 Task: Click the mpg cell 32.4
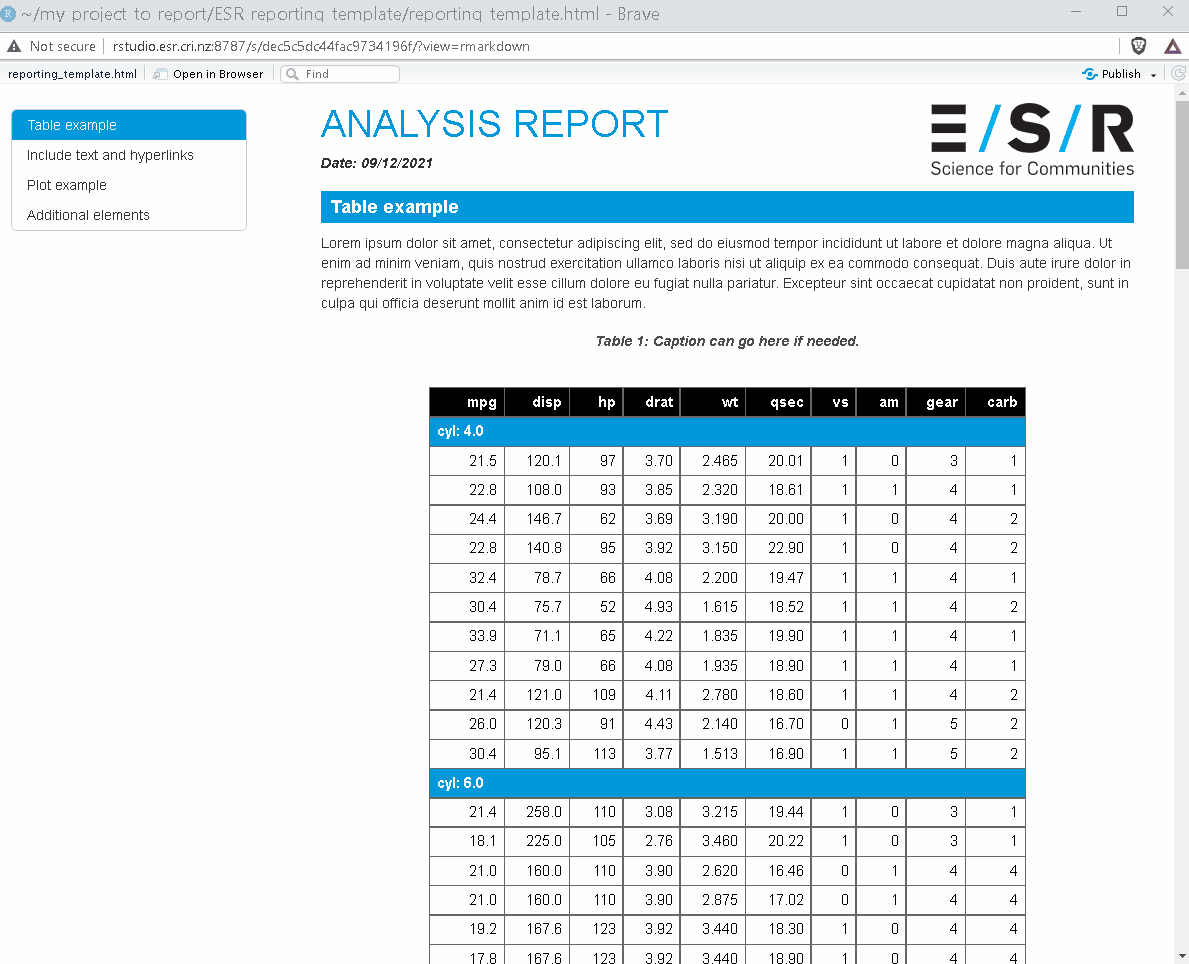pos(466,578)
